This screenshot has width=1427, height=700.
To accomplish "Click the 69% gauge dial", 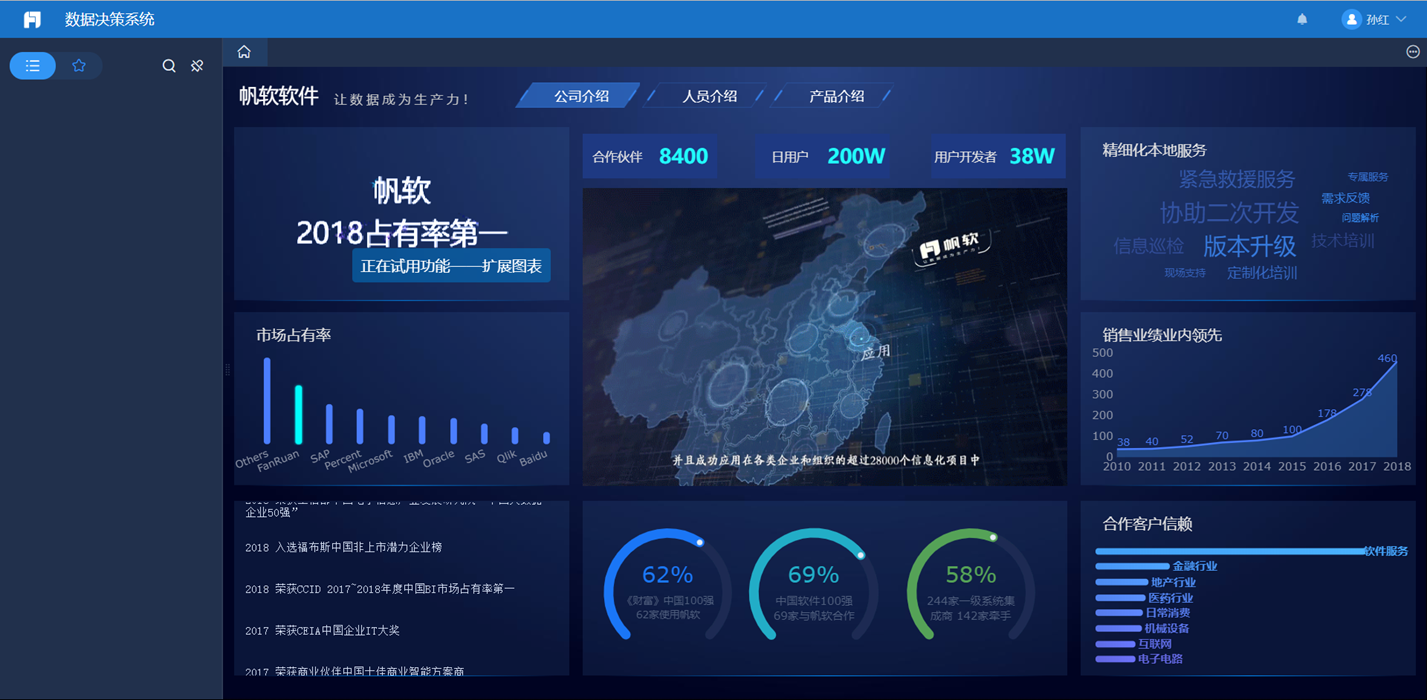I will pyautogui.click(x=813, y=585).
